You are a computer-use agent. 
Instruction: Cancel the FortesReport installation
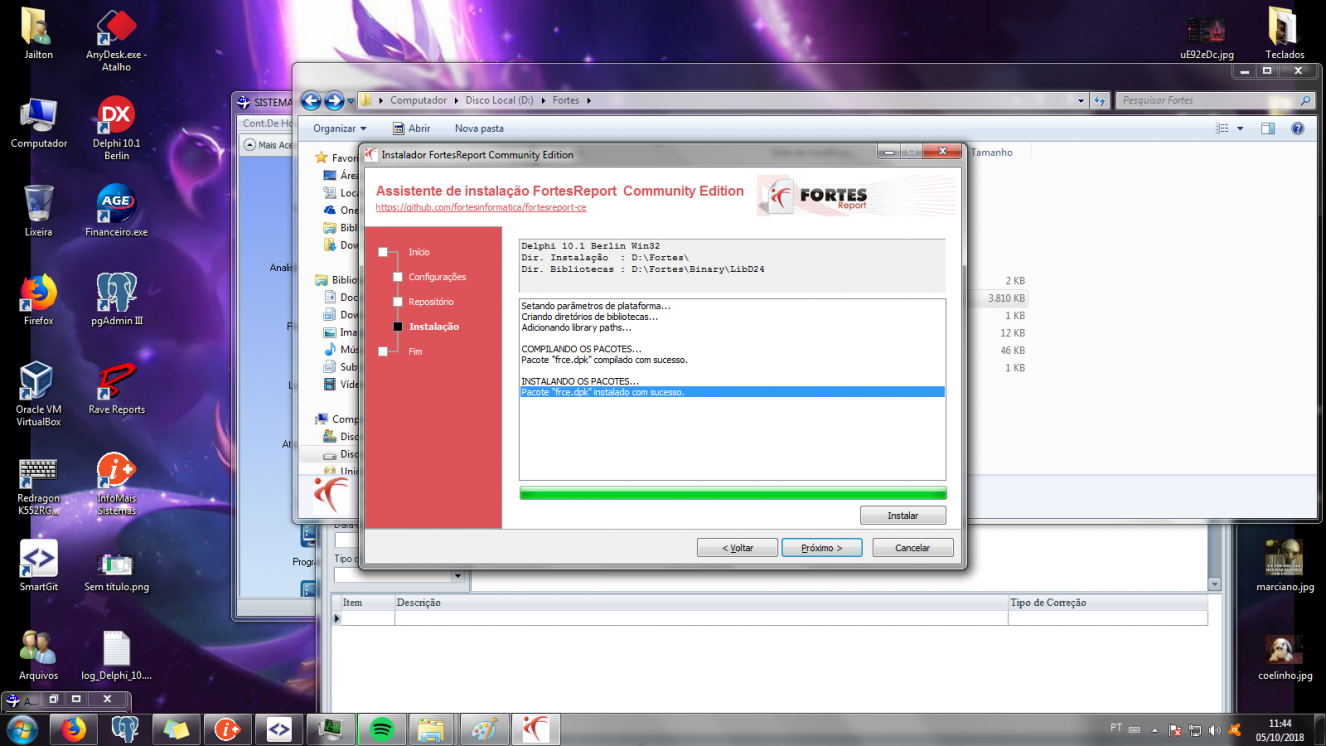tap(912, 548)
